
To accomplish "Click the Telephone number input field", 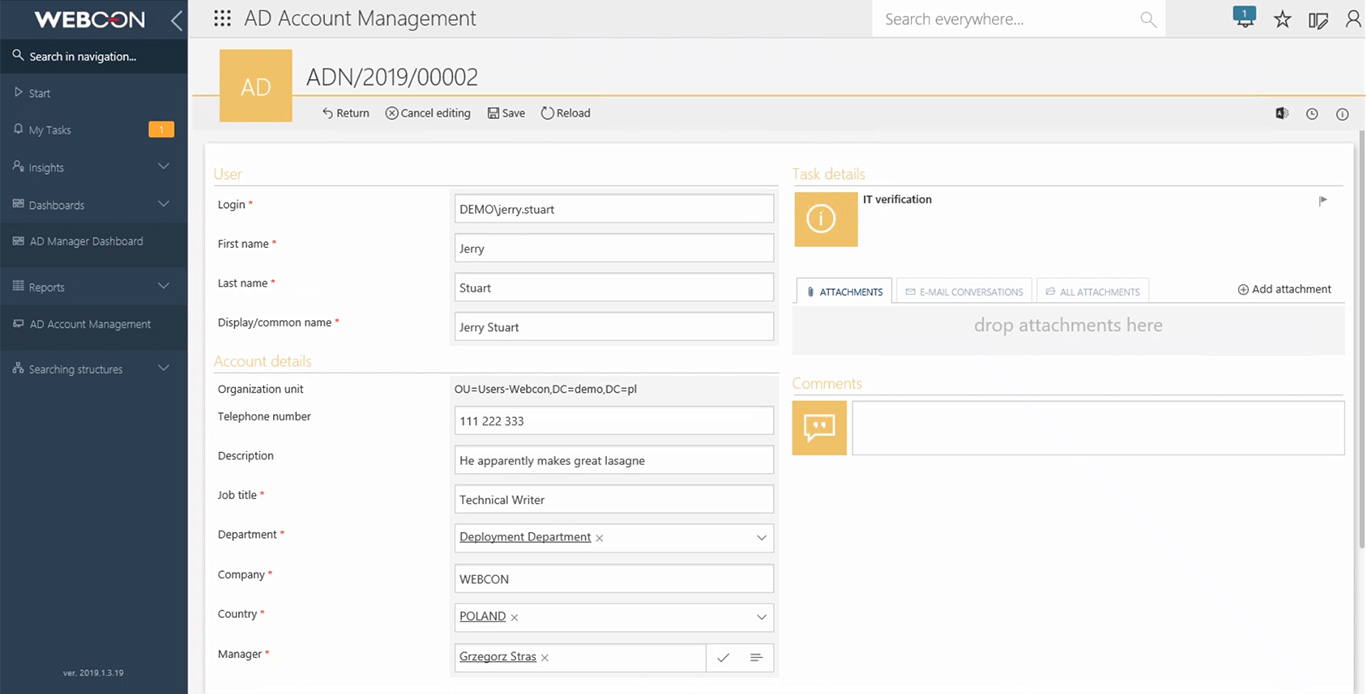I will click(x=613, y=421).
